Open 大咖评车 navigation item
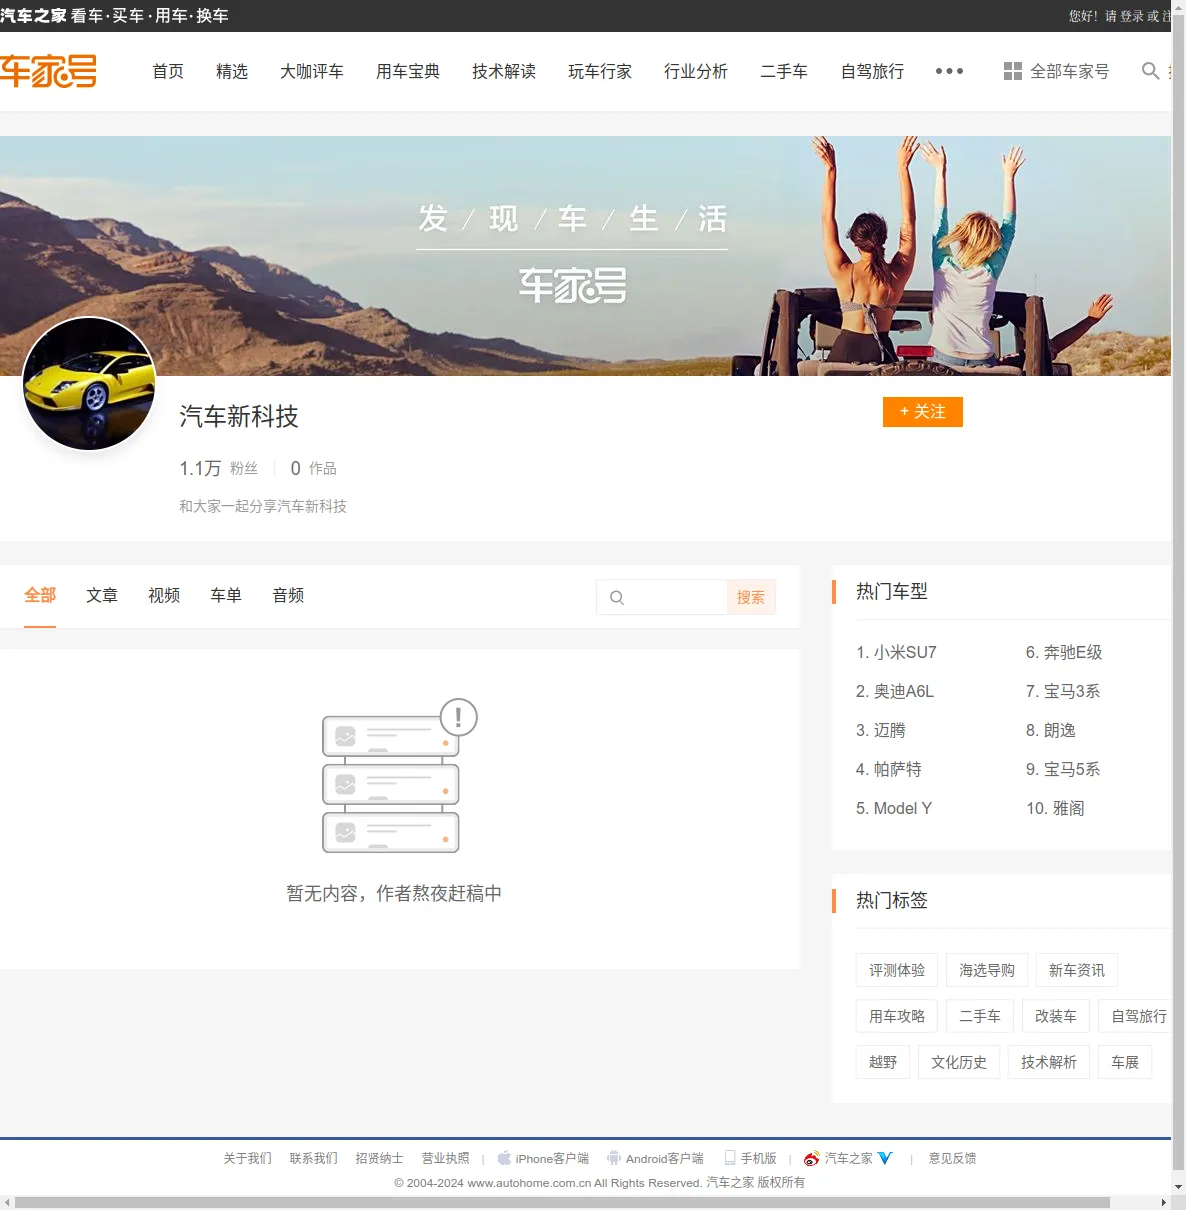 point(312,71)
